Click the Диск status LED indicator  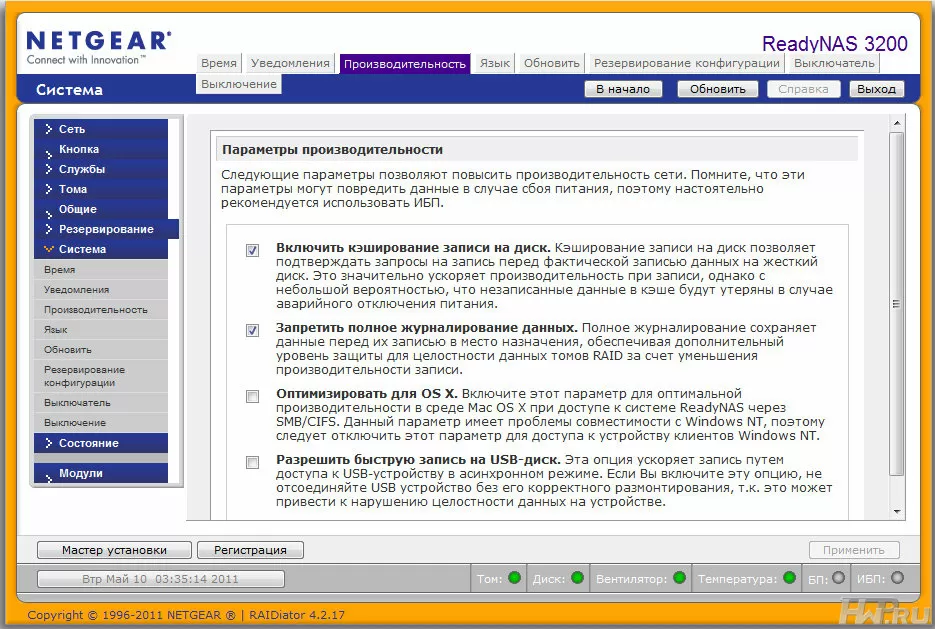point(575,578)
